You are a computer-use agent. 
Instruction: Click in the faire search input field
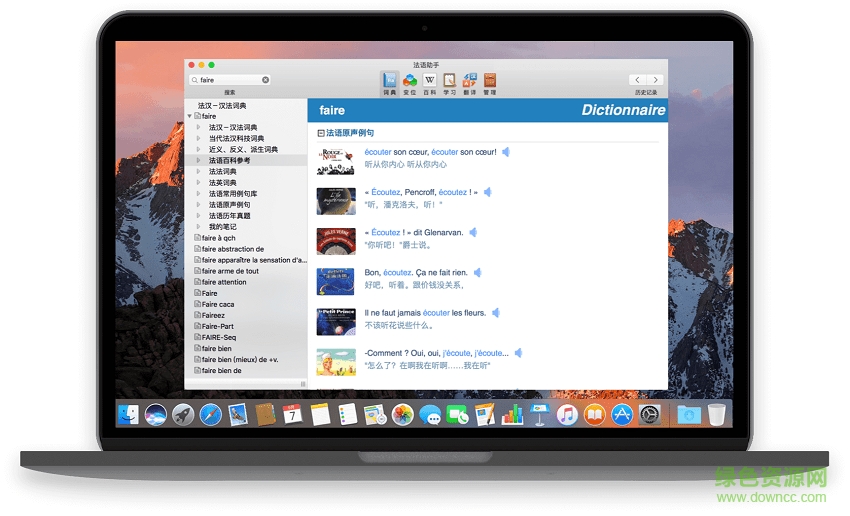tap(228, 80)
